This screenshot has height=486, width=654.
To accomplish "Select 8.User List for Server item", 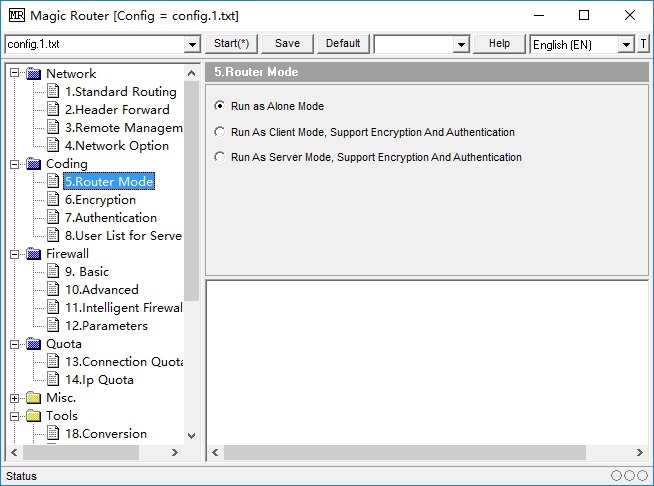I will pyautogui.click(x=123, y=235).
